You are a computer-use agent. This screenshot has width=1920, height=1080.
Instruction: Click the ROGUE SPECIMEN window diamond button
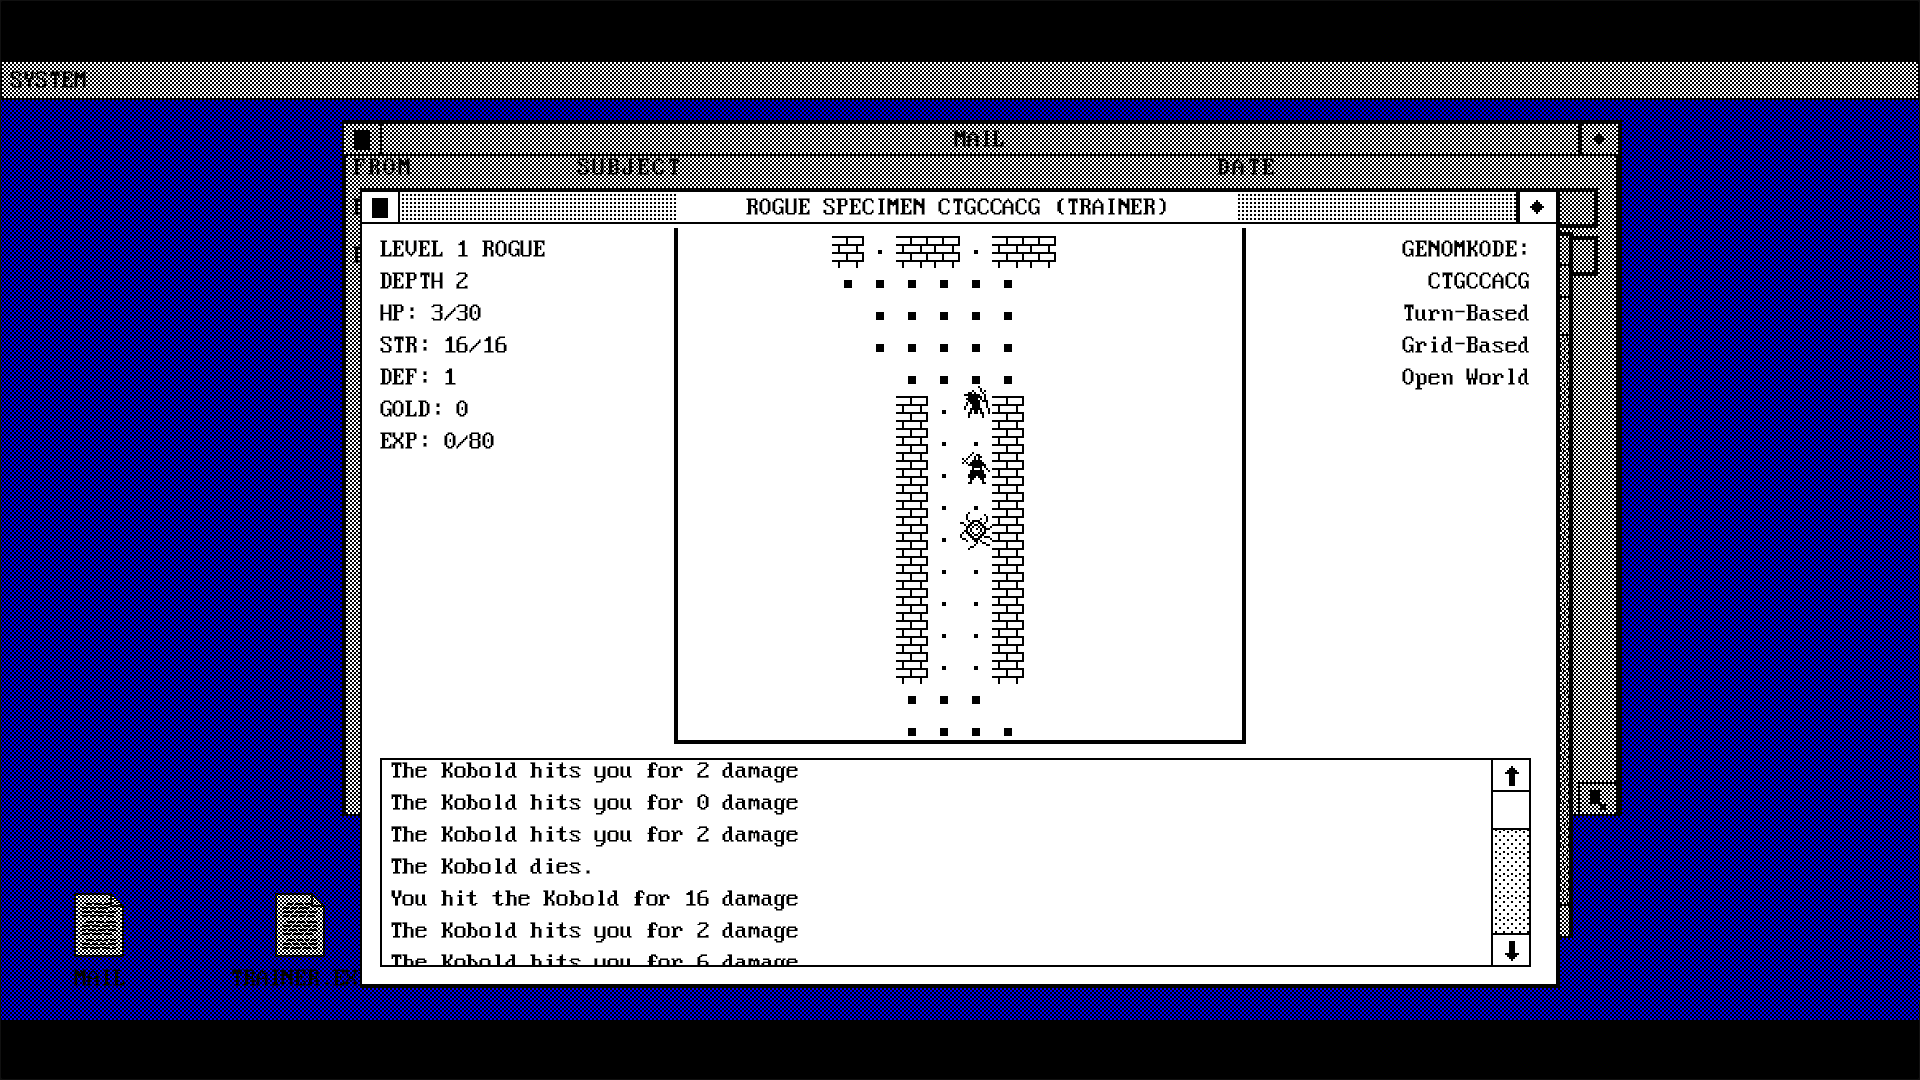tap(1537, 207)
